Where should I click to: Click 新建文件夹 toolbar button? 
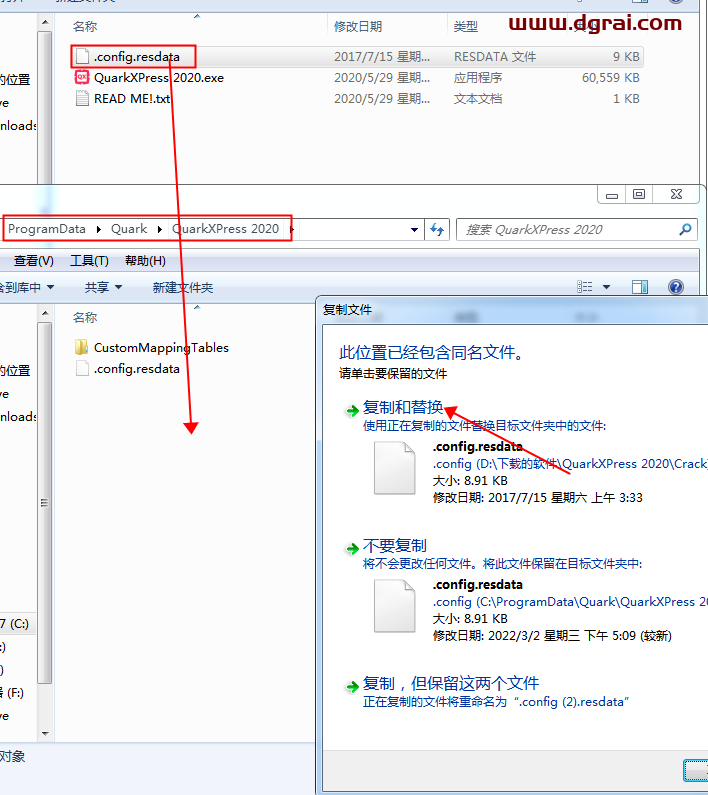click(183, 287)
